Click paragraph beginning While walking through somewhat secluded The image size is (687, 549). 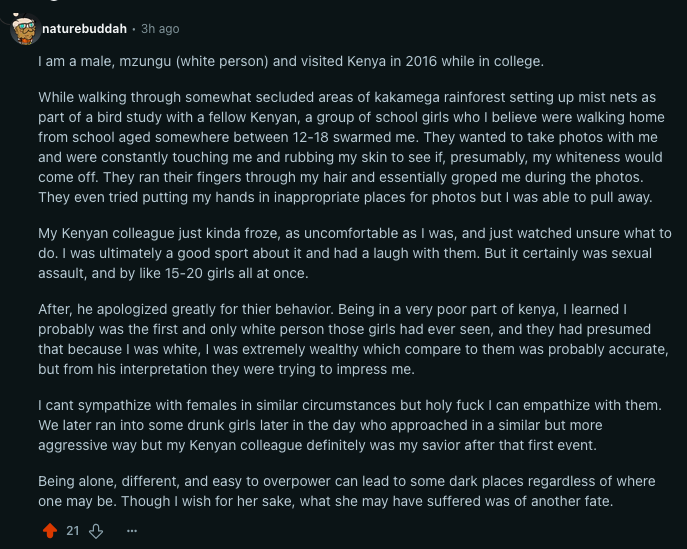[x=351, y=147]
